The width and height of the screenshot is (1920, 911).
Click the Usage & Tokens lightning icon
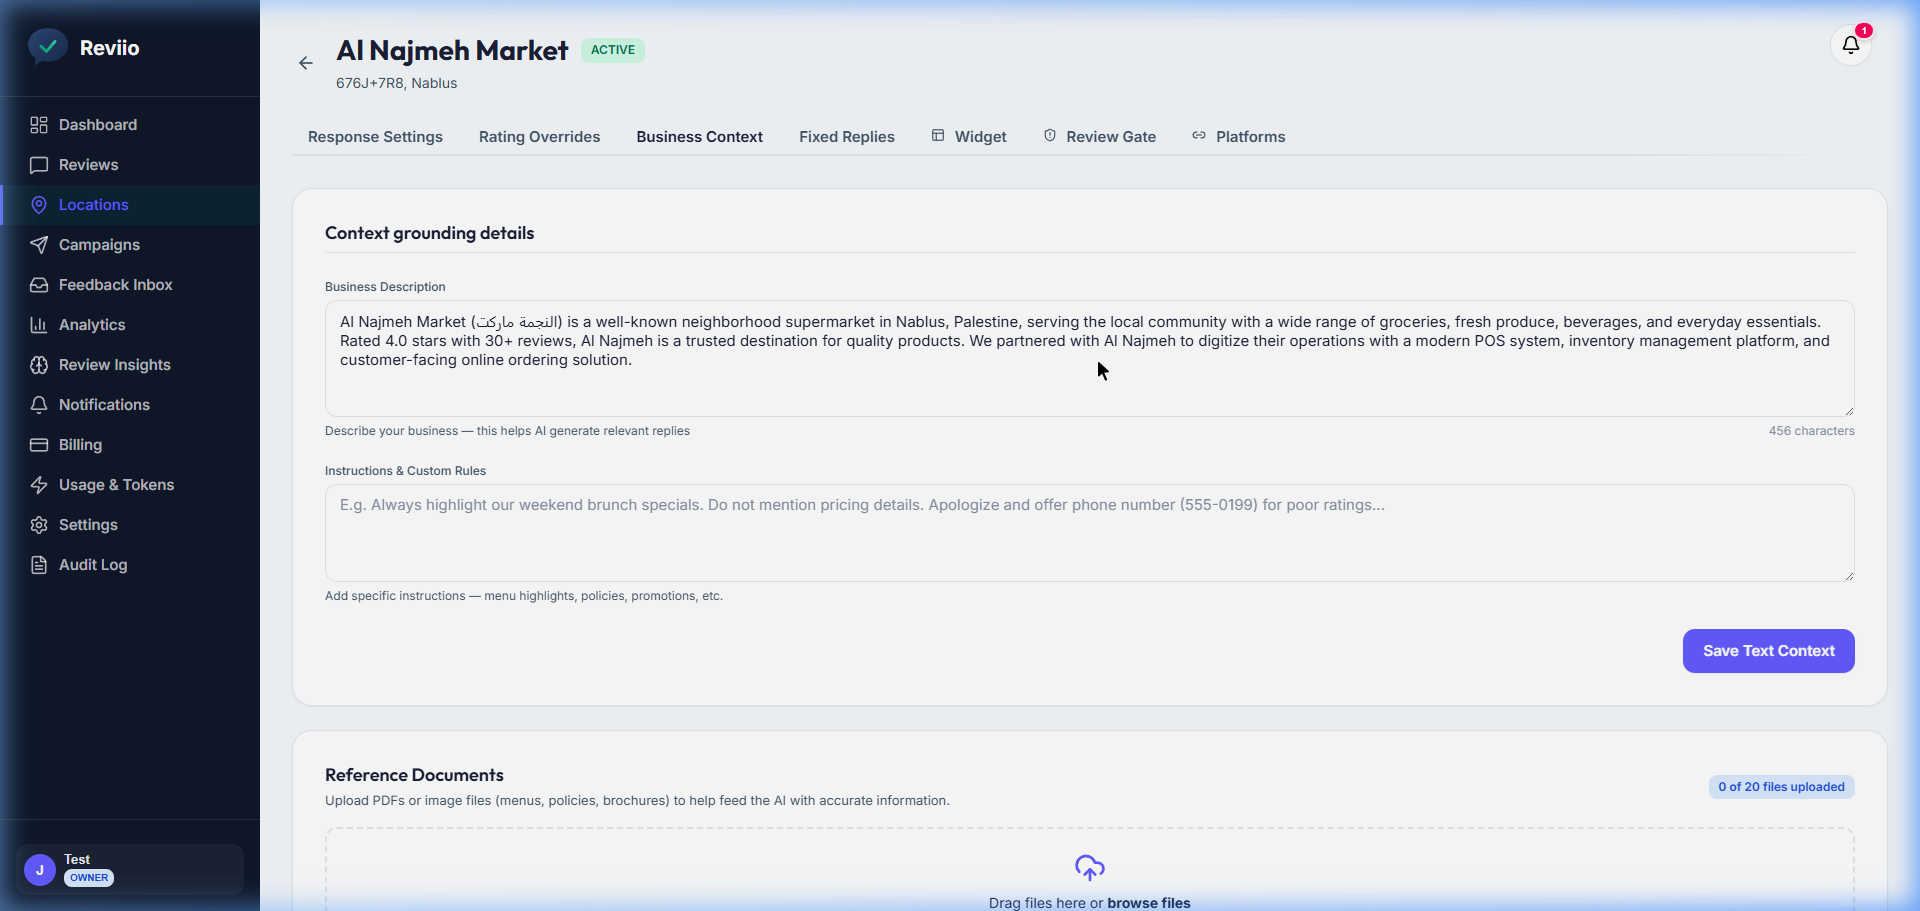tap(39, 485)
